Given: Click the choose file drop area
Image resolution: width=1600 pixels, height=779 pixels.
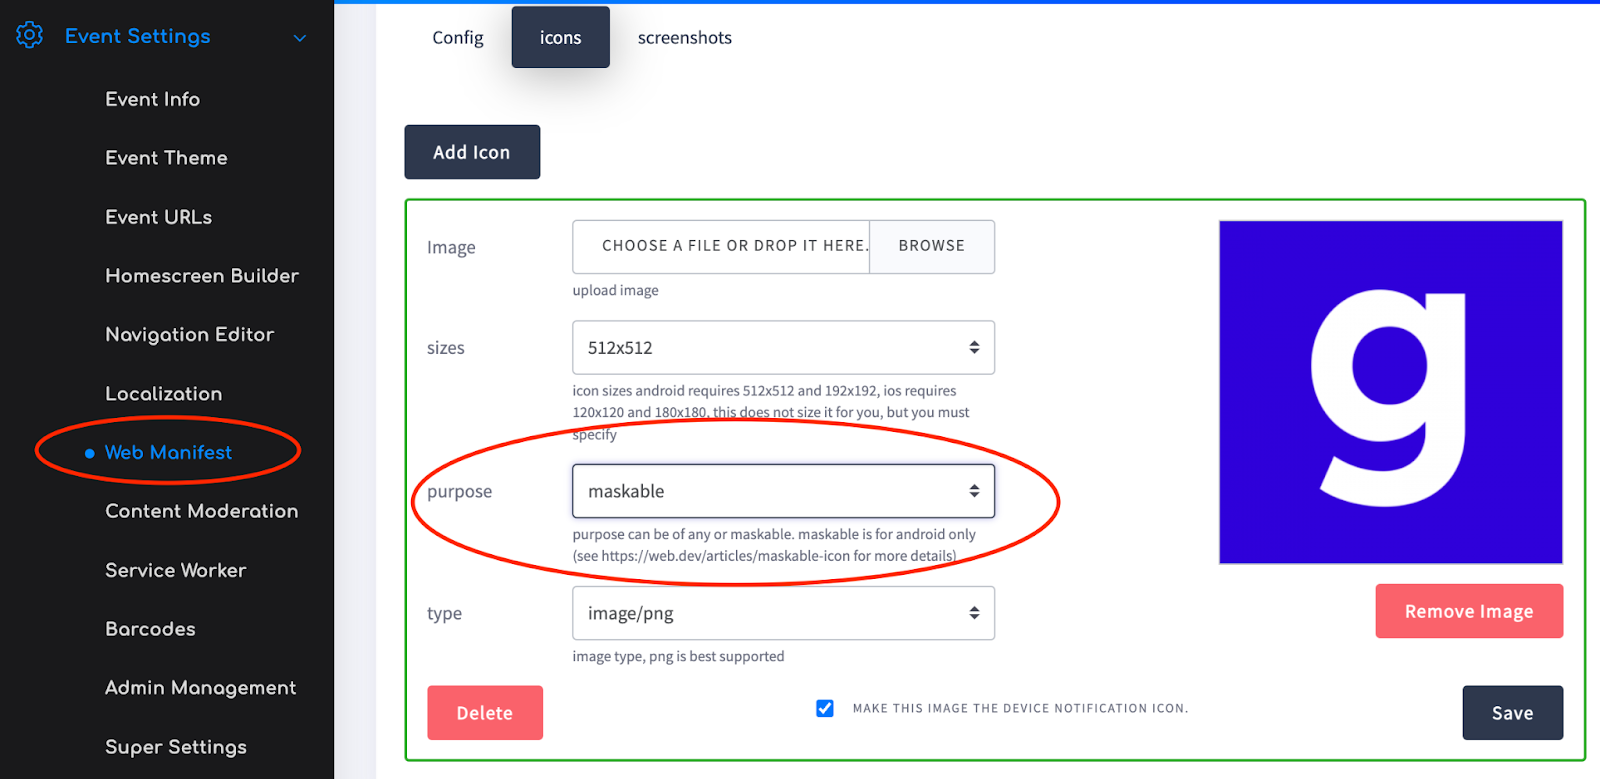Looking at the screenshot, I should tap(721, 246).
